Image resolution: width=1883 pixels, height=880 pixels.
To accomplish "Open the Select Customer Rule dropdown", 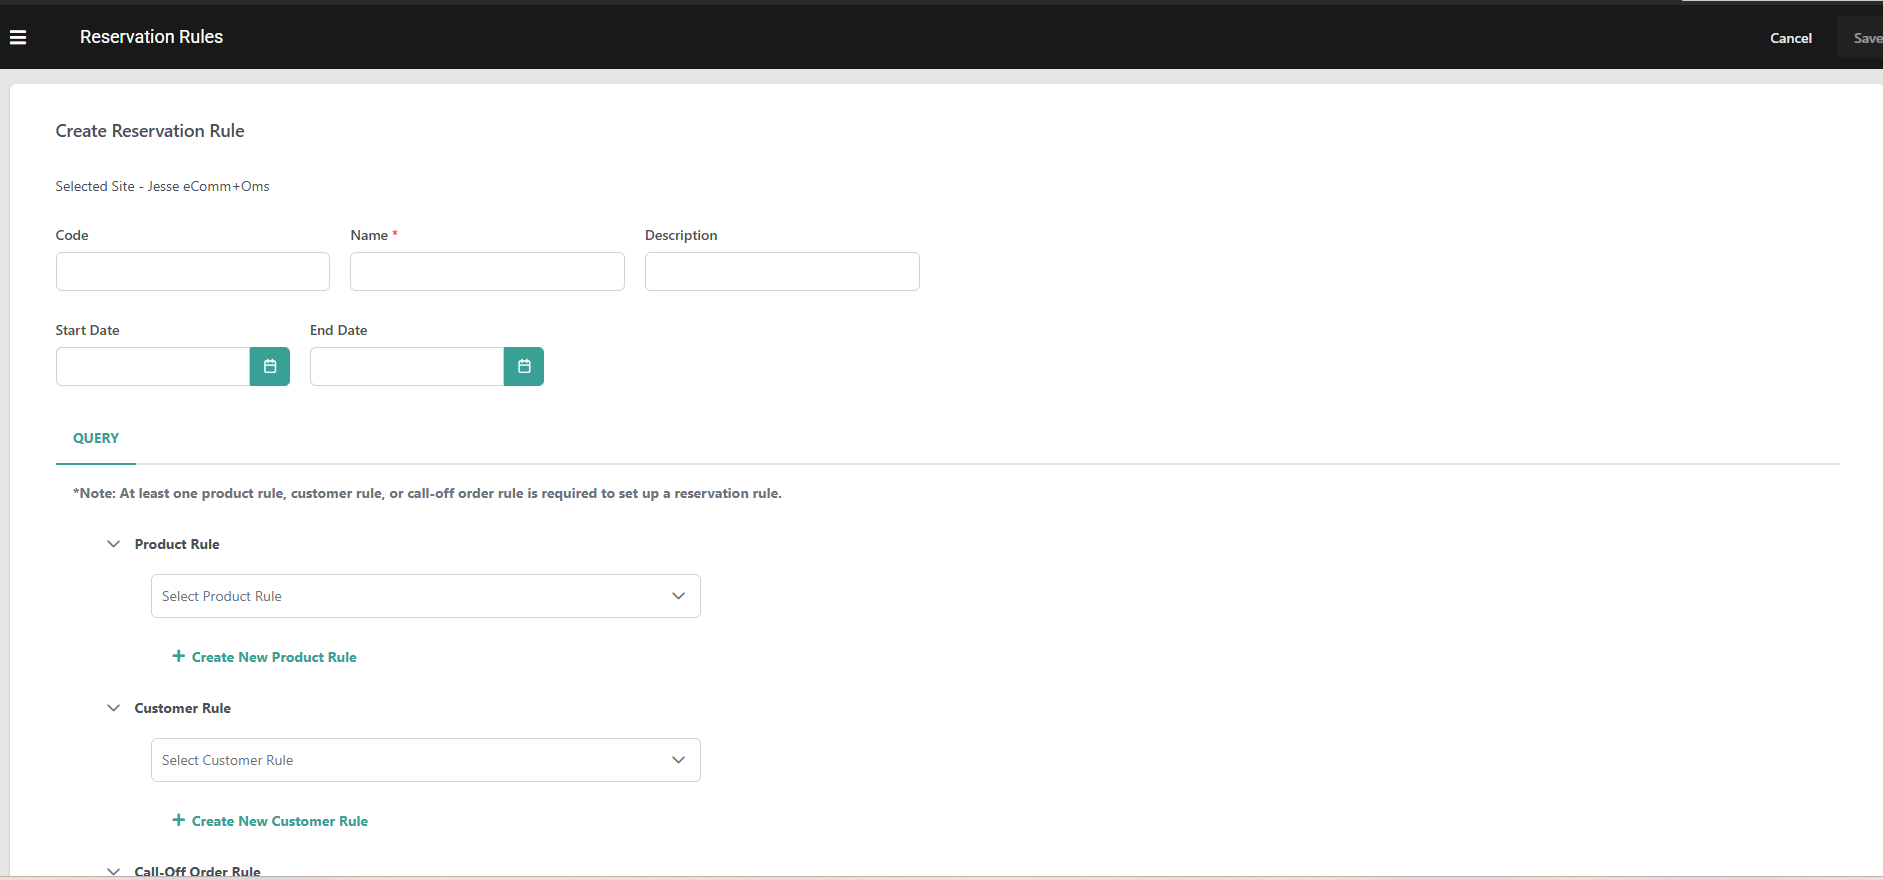I will pyautogui.click(x=426, y=760).
